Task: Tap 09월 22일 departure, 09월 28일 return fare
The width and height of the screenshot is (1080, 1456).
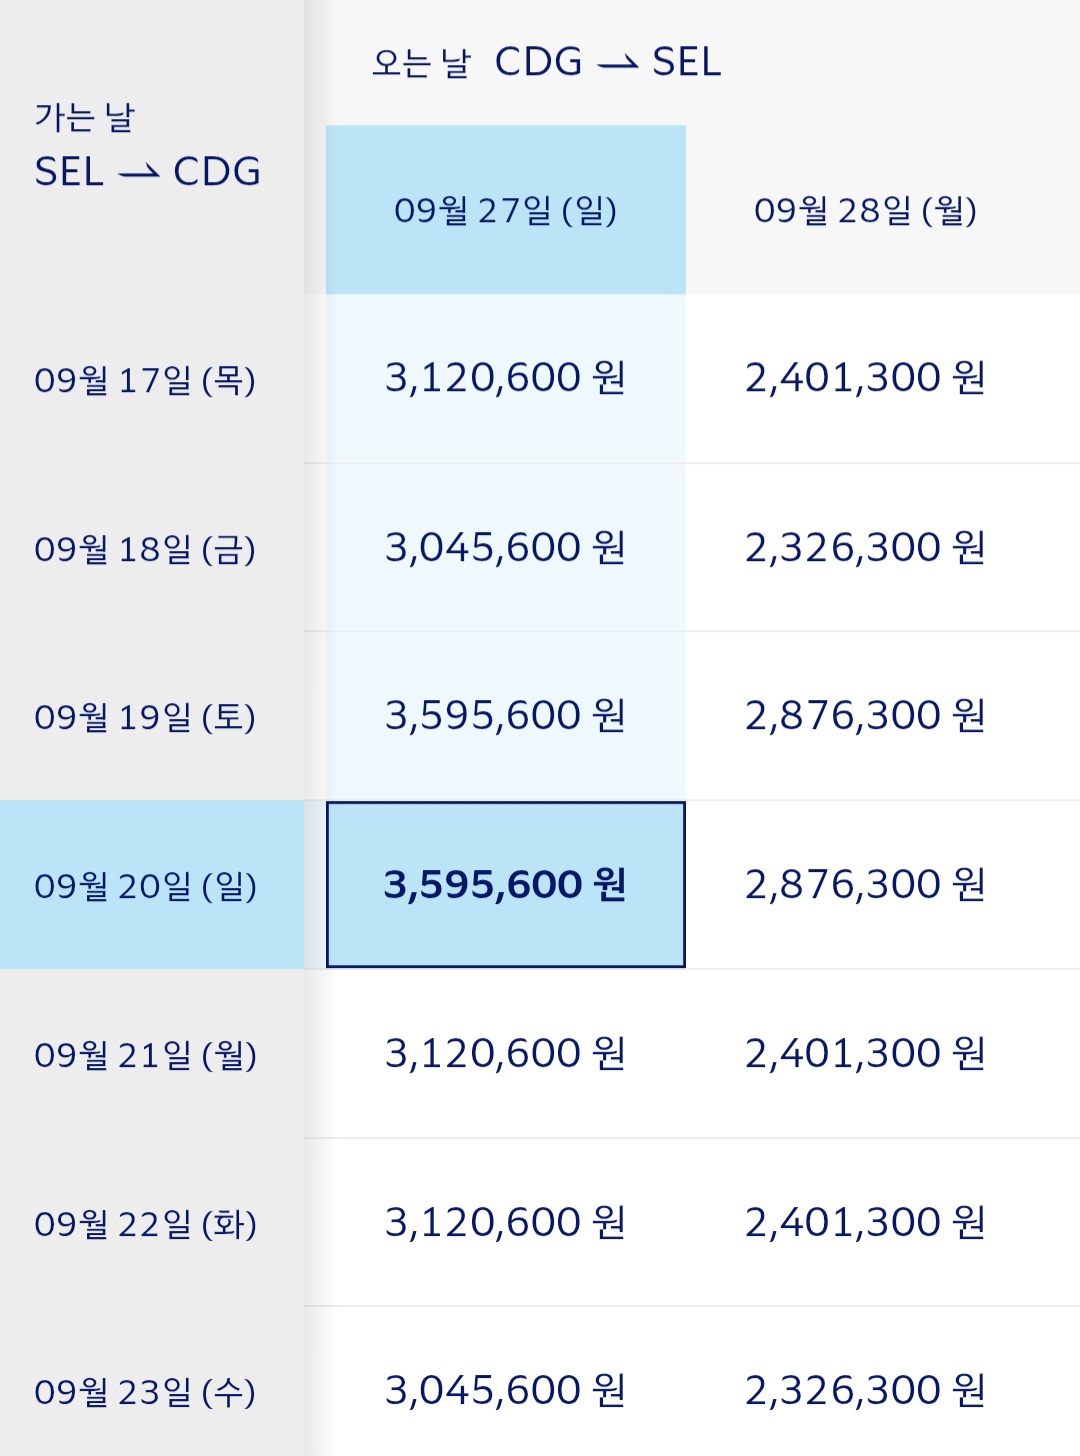Action: click(865, 1223)
